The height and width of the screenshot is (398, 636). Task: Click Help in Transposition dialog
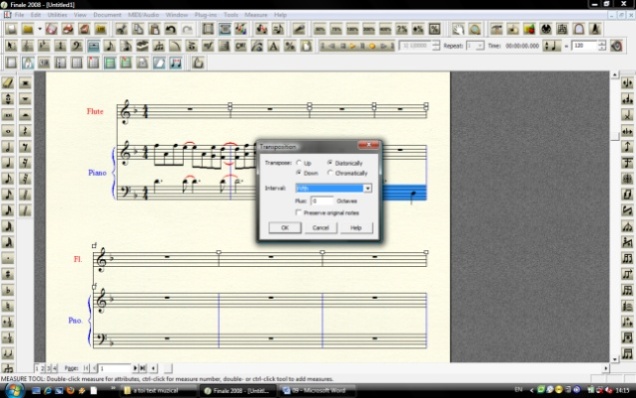356,228
